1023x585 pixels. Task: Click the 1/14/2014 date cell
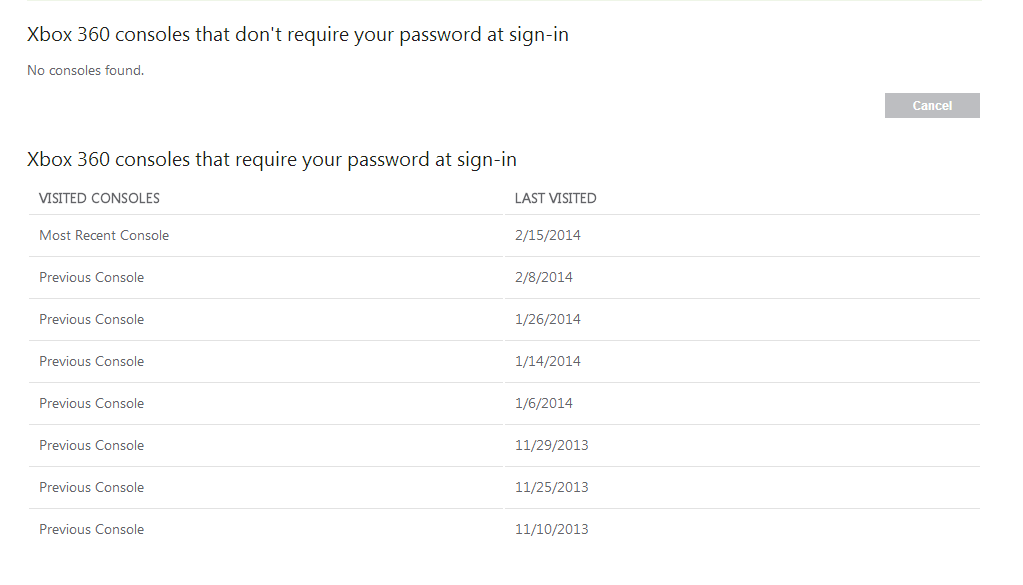(547, 362)
